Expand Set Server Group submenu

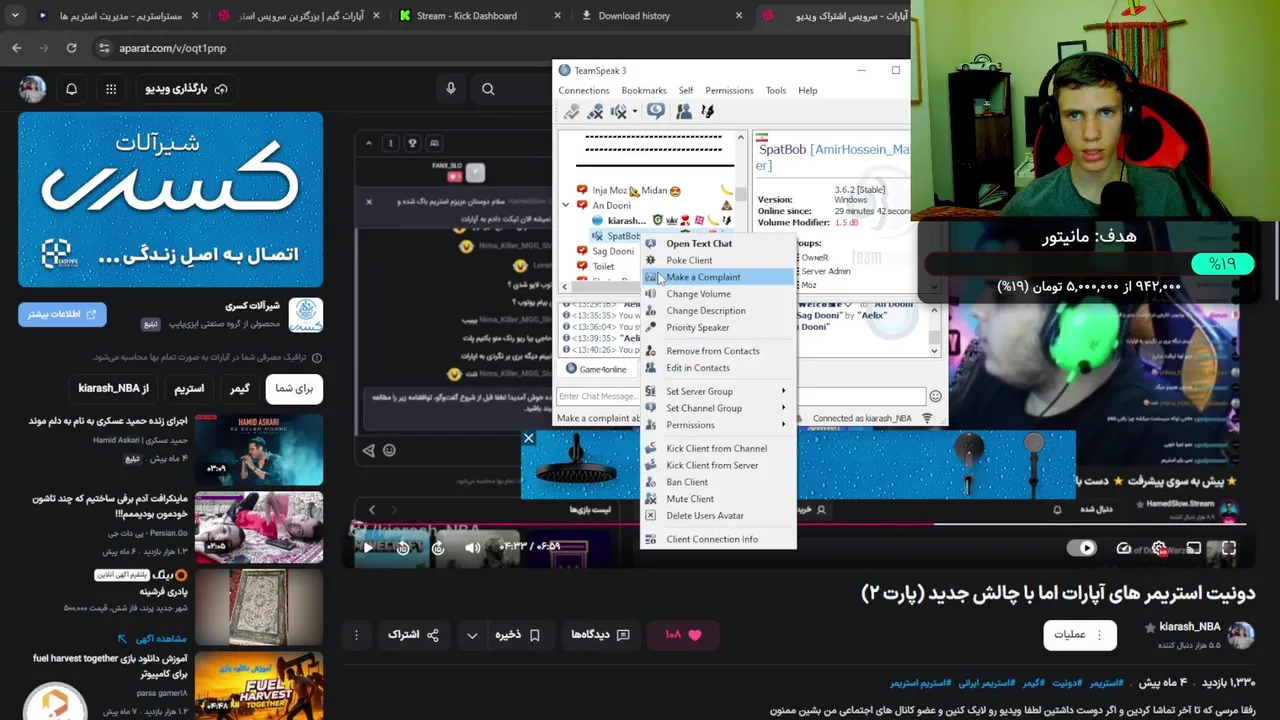718,391
